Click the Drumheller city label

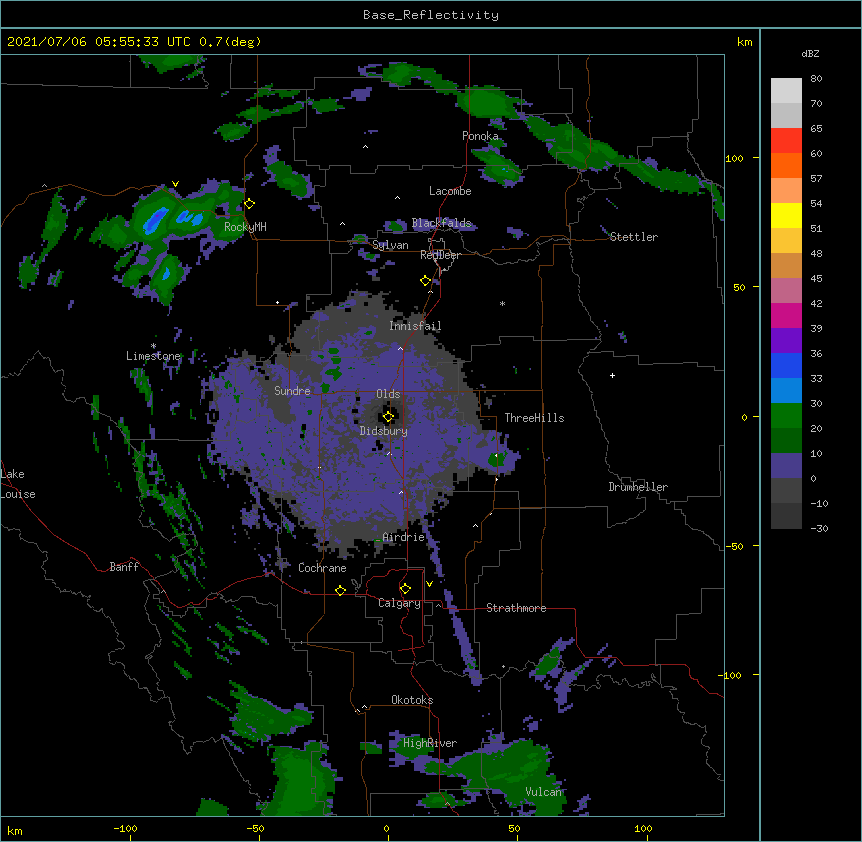tap(638, 487)
